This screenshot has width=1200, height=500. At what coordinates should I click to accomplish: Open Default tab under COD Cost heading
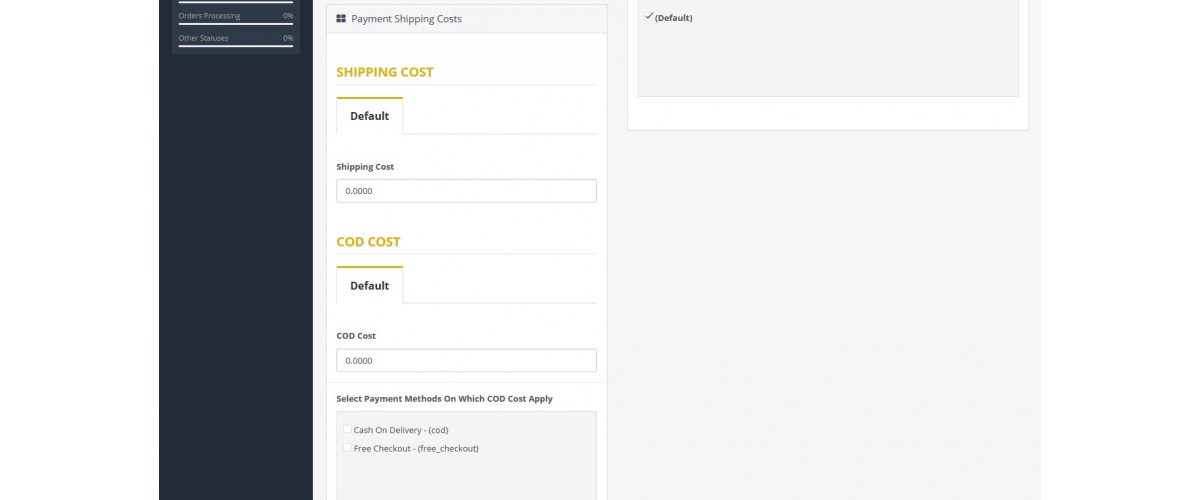[369, 285]
